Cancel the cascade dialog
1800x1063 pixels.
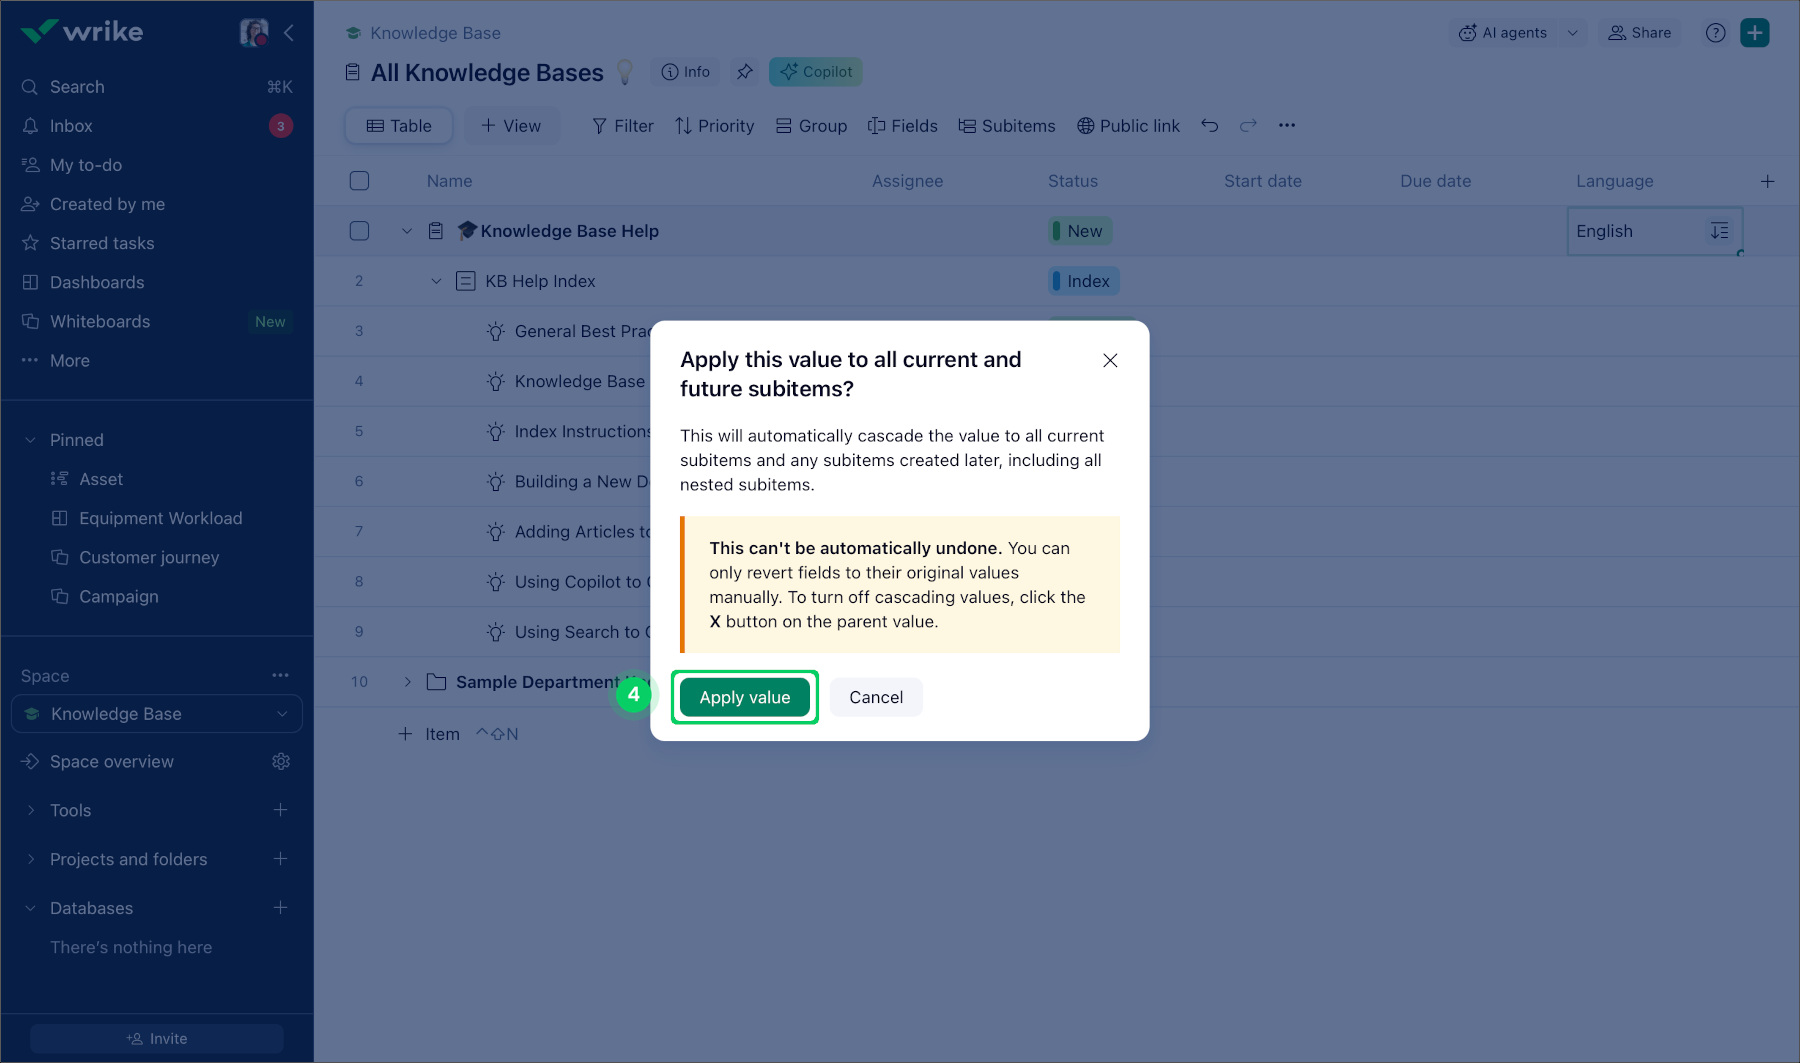tap(876, 697)
